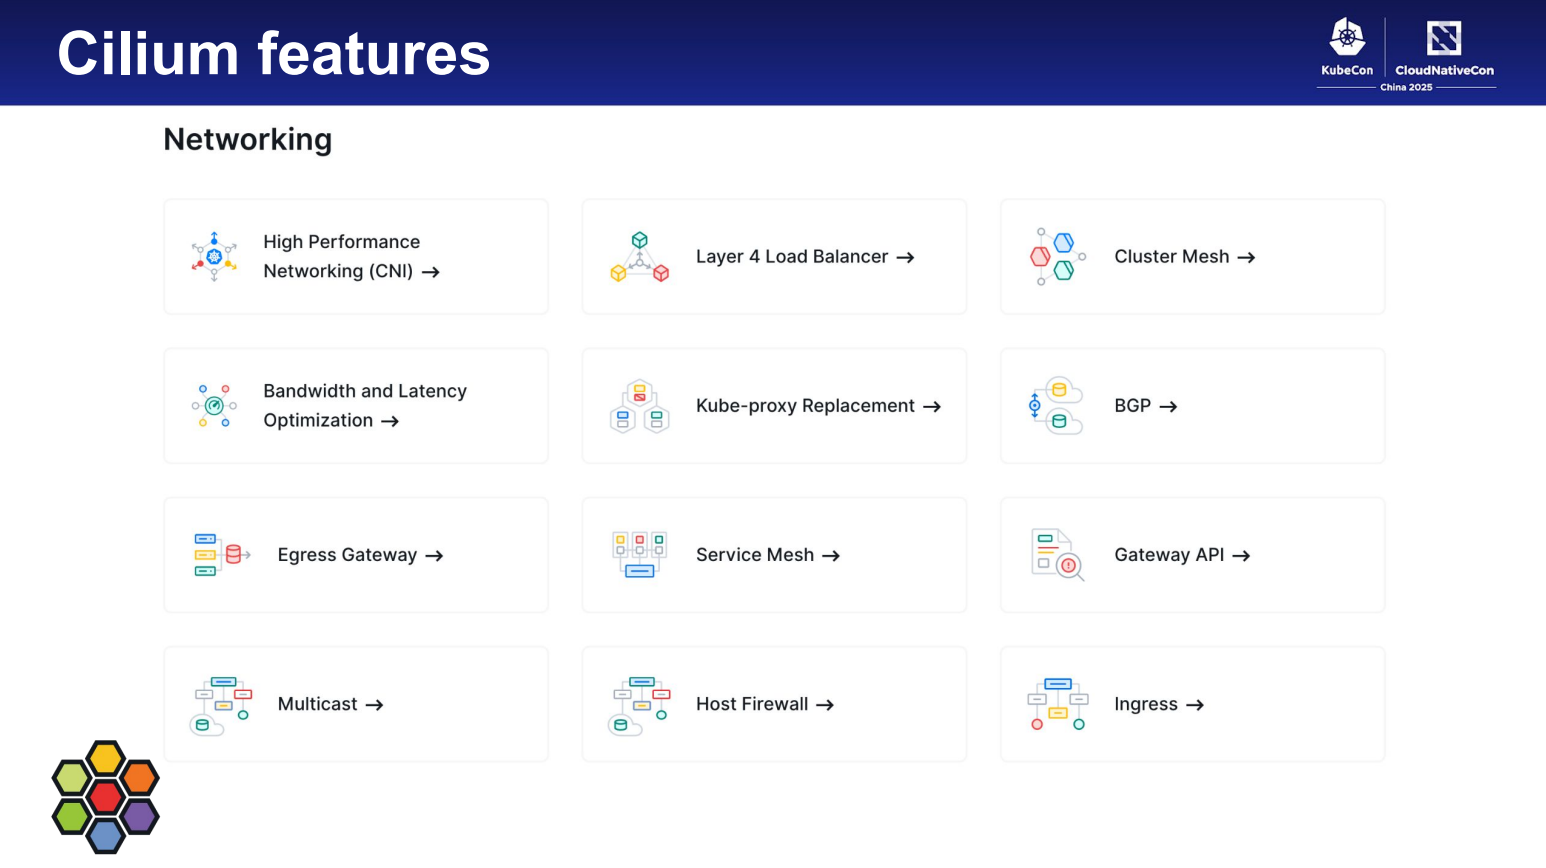Click the Layer 4 Load Balancer cube icon

tap(639, 257)
